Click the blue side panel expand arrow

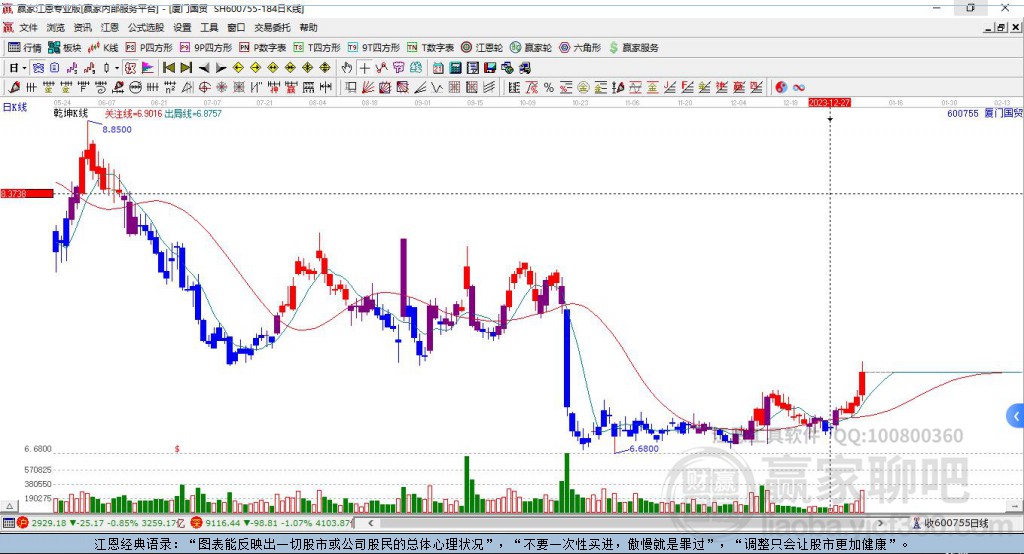[x=1016, y=416]
